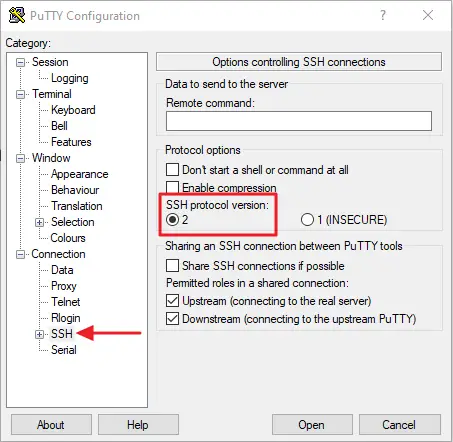Choose SSH protocol version 2 radio
The image size is (453, 442).
pos(173,220)
